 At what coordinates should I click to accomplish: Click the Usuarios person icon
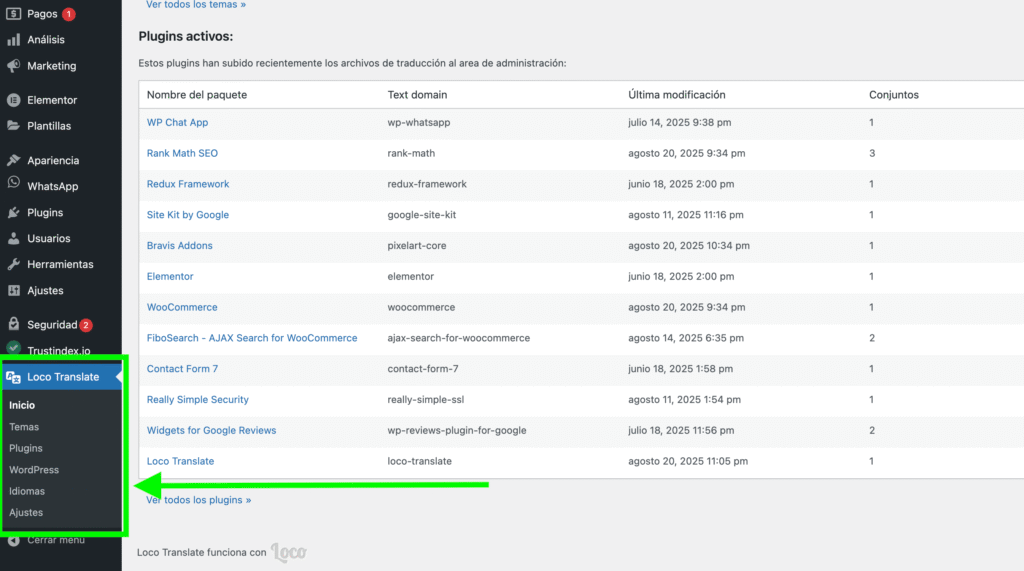coord(14,238)
